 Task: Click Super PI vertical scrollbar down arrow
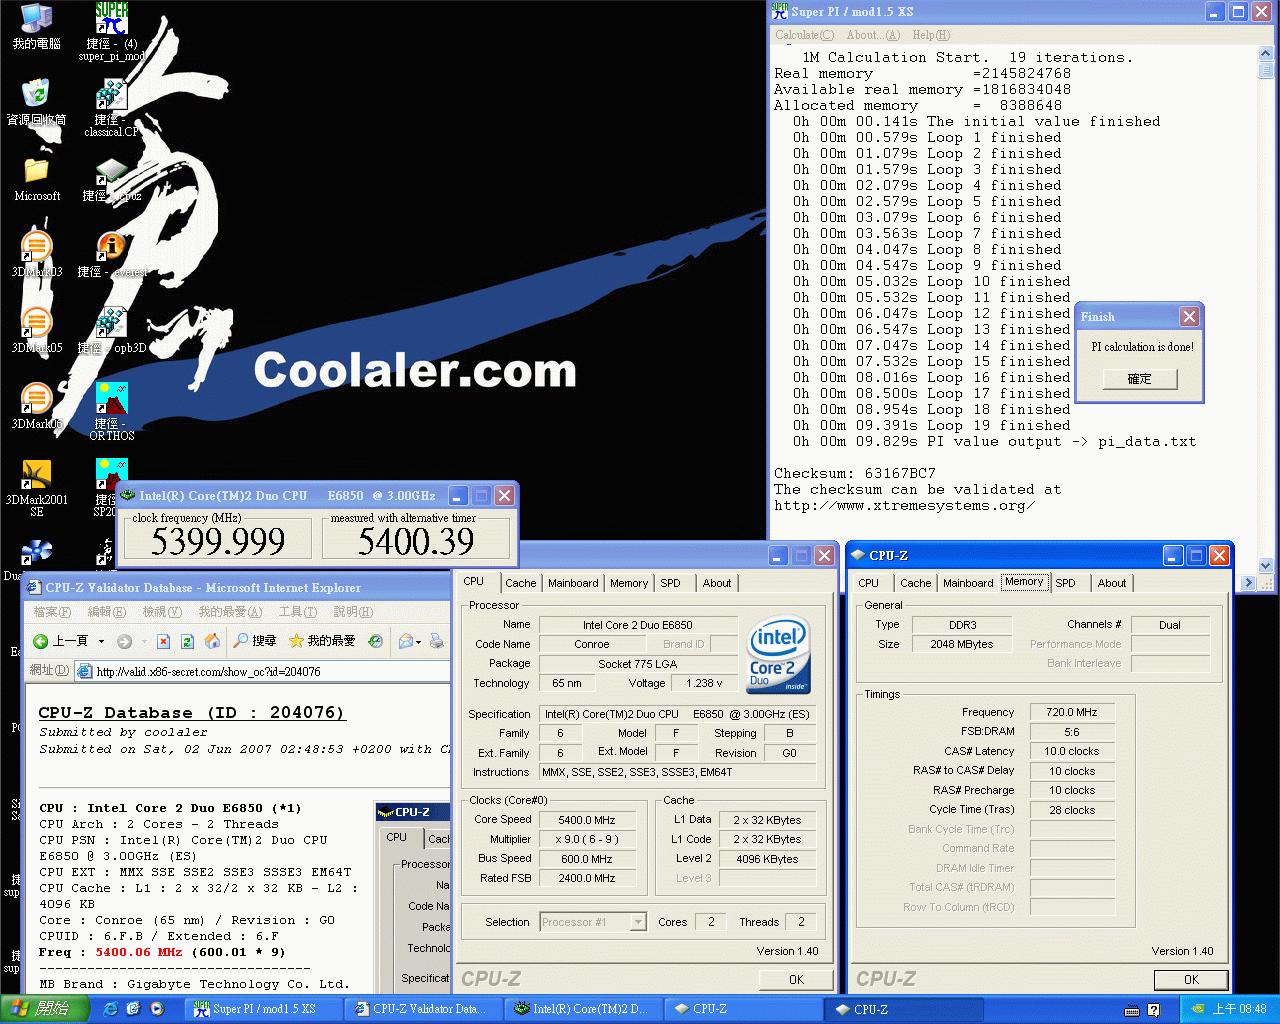(1266, 565)
